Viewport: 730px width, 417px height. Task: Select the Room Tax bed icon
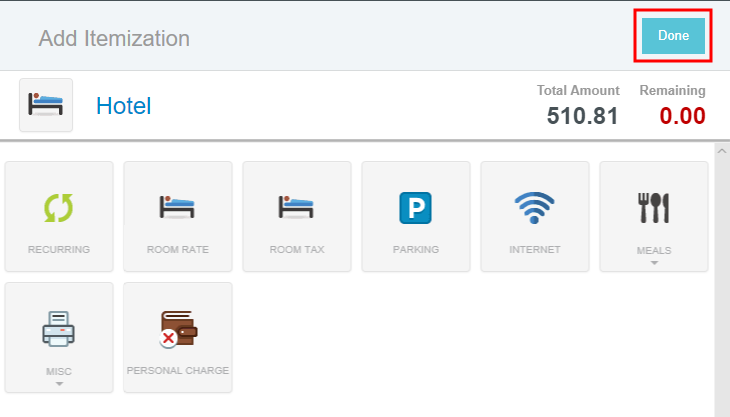[x=297, y=208]
